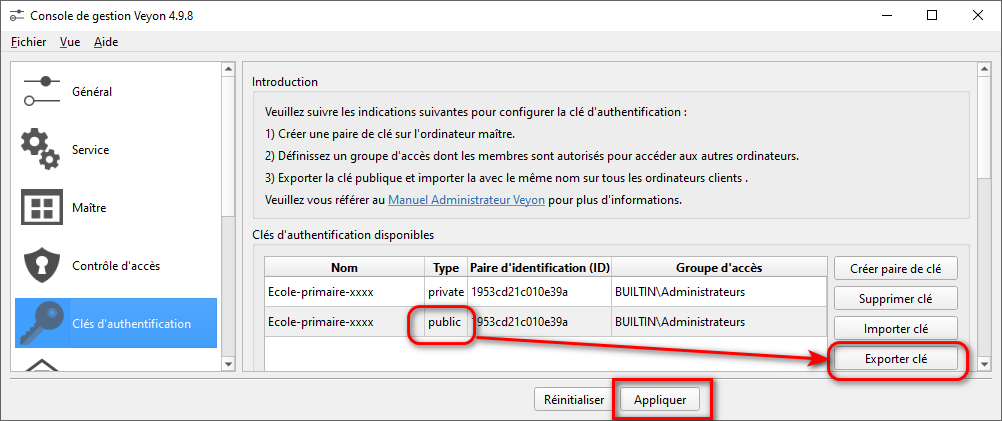Click the ID cell in private row

[x=539, y=292]
